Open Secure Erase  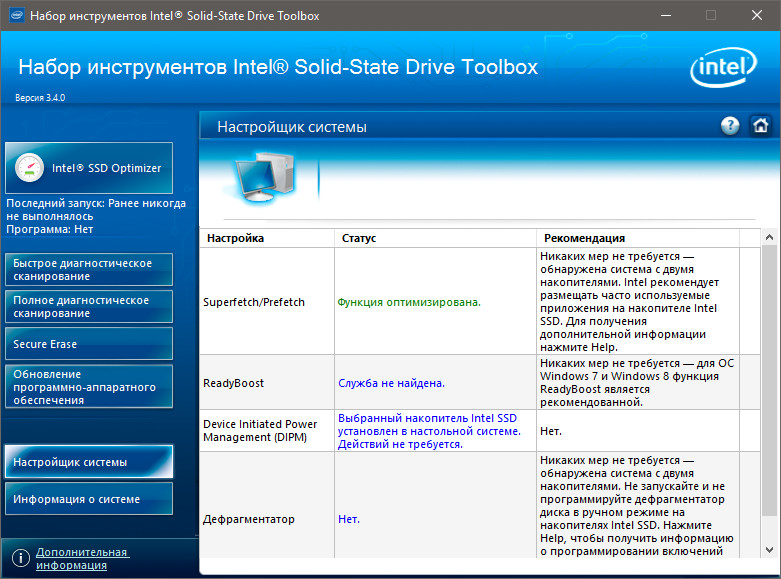click(89, 344)
